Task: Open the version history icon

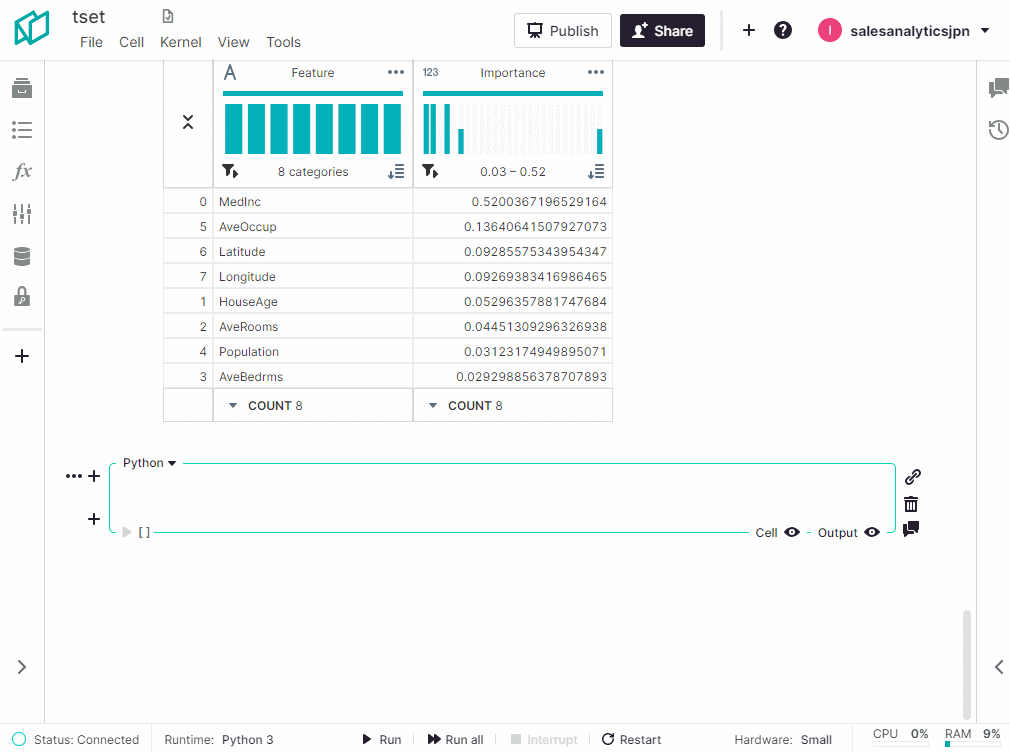Action: (998, 130)
